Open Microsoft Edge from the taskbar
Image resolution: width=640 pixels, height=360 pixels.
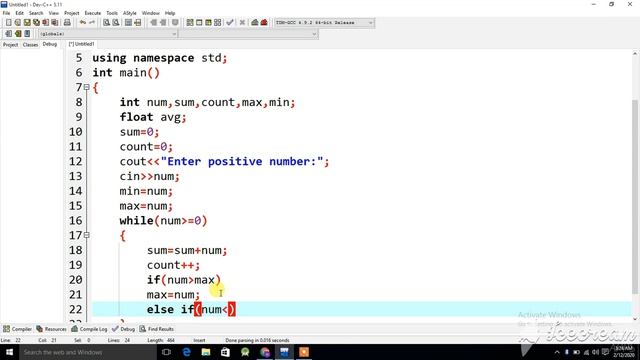pos(186,352)
